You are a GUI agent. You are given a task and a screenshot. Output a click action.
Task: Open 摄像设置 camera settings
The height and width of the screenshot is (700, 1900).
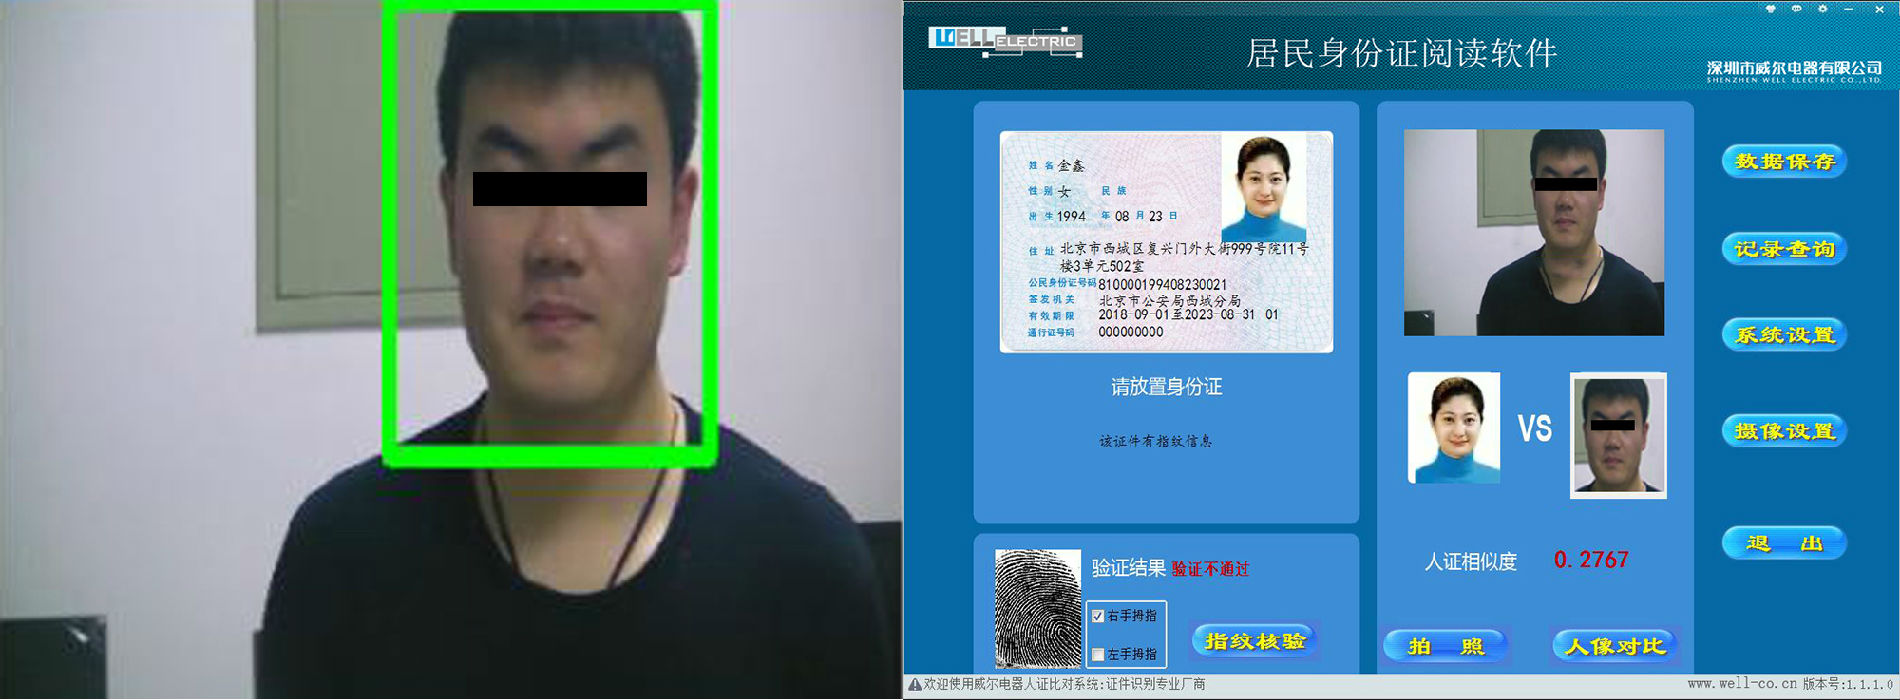1784,431
